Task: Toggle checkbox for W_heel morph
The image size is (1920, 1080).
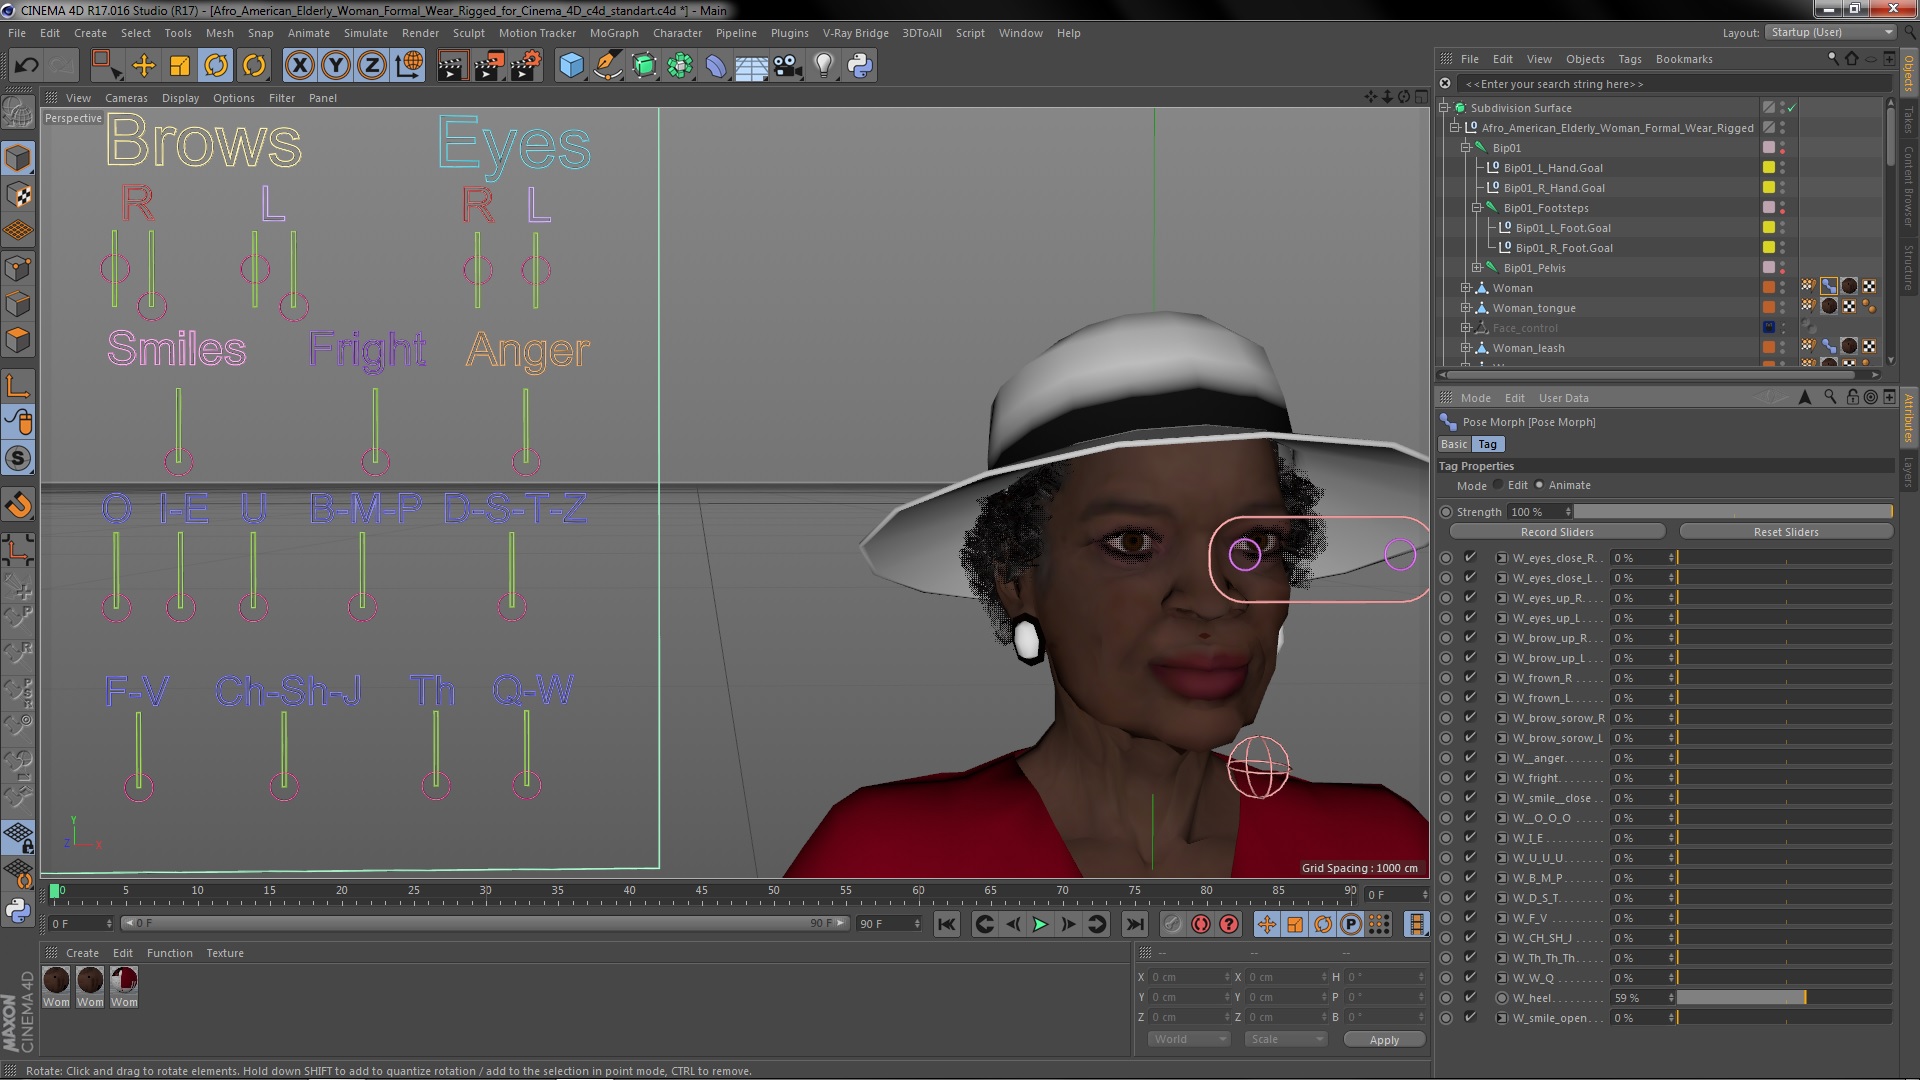Action: (x=1470, y=997)
